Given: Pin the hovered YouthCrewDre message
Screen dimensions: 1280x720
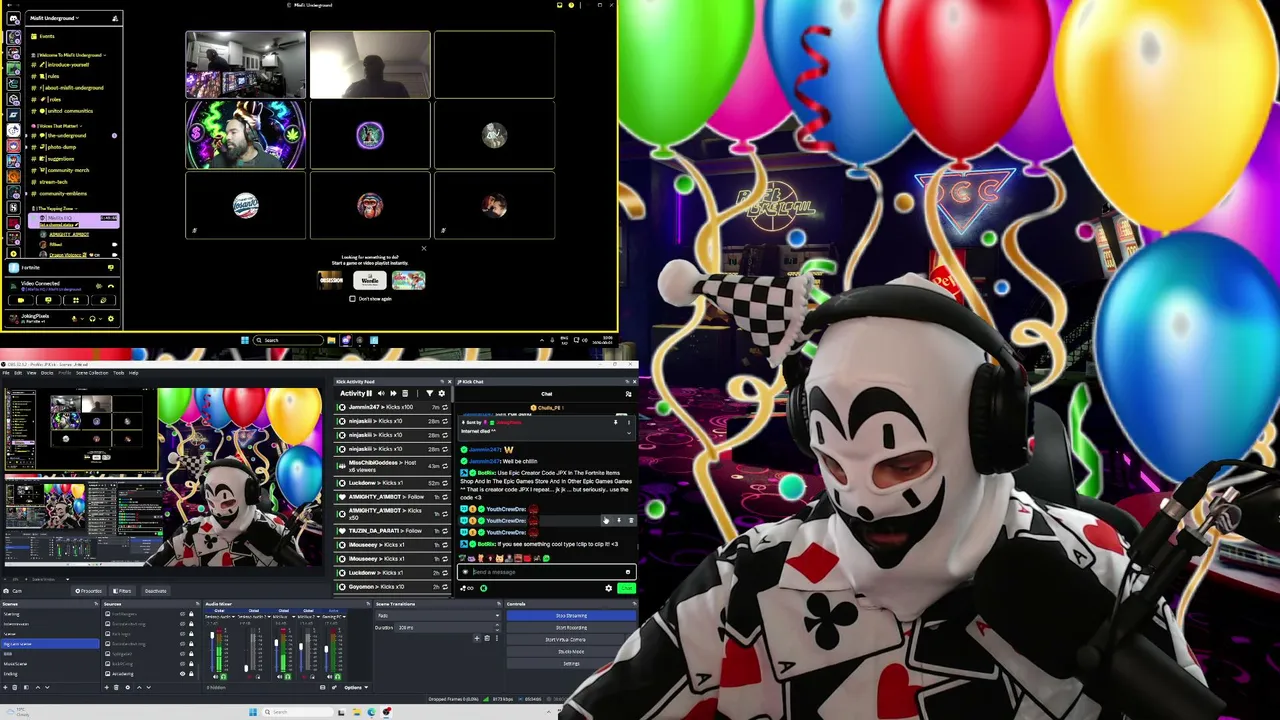Looking at the screenshot, I should pos(619,520).
